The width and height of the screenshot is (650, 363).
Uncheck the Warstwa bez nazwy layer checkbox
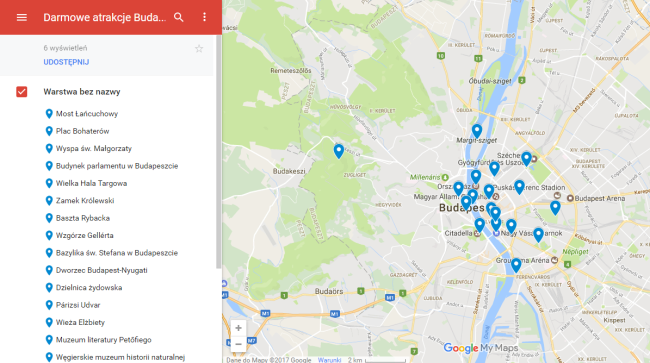22,92
